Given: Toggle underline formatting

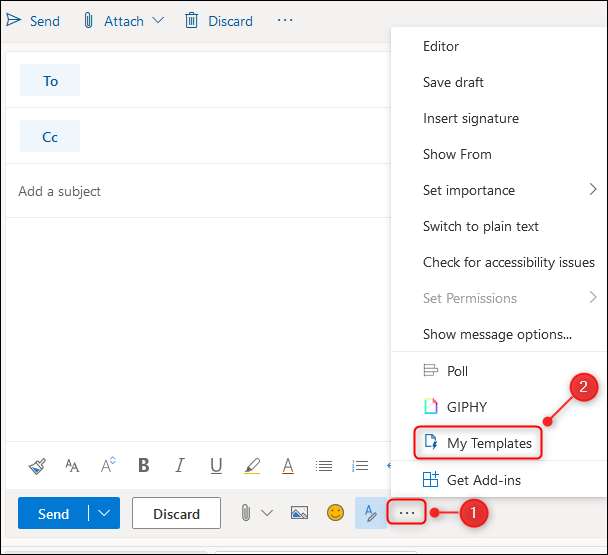Looking at the screenshot, I should point(216,466).
